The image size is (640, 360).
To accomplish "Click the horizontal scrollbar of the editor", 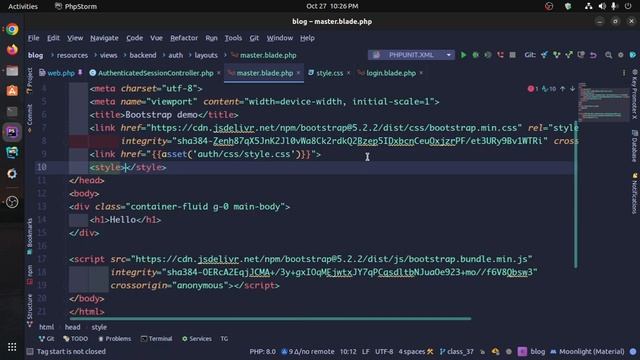I will coord(270,318).
